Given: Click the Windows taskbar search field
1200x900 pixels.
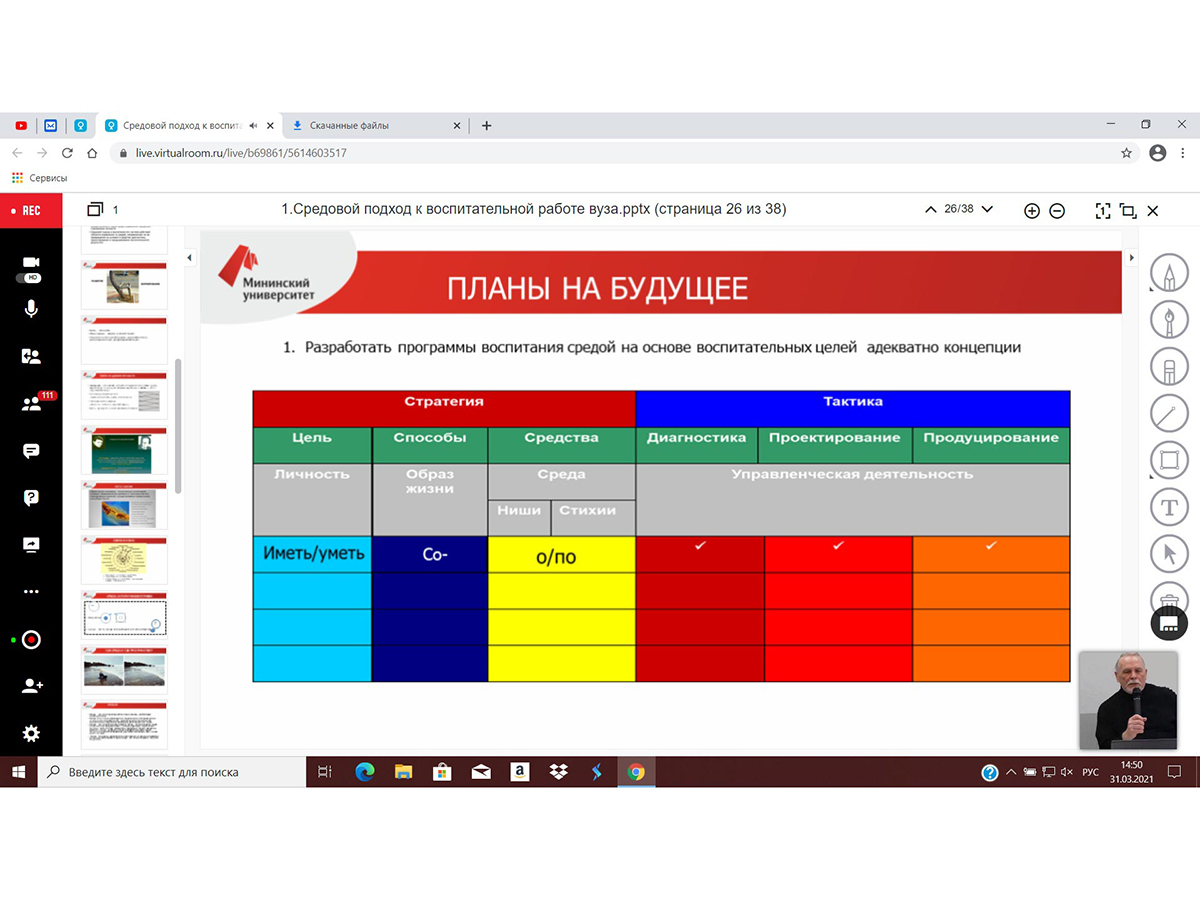Looking at the screenshot, I should click(x=172, y=772).
